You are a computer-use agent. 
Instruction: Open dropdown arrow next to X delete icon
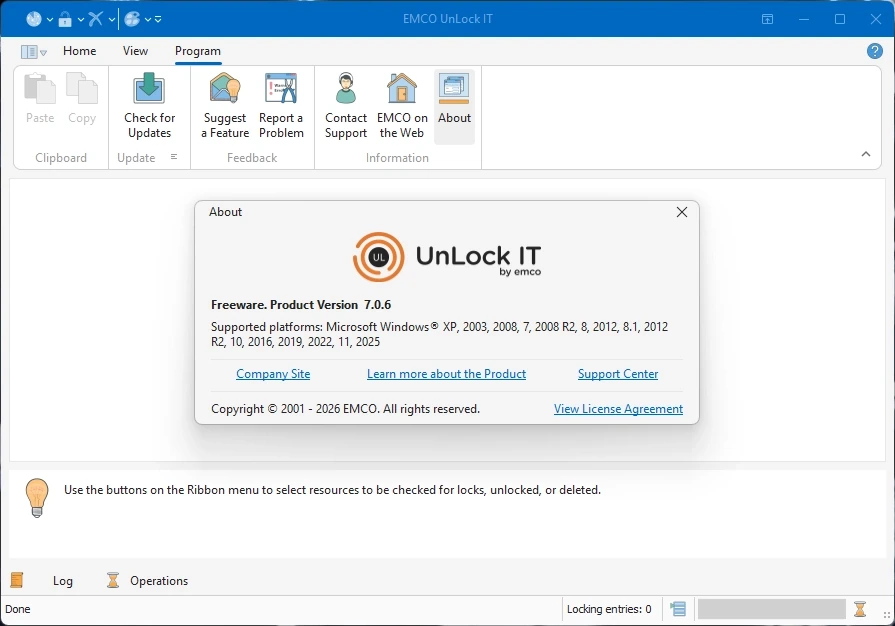111,19
